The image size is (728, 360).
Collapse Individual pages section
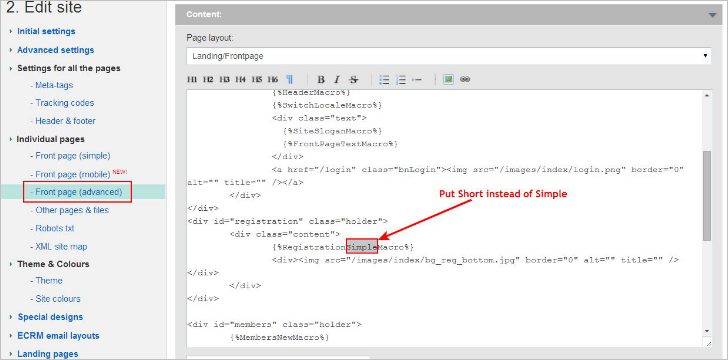coord(11,139)
